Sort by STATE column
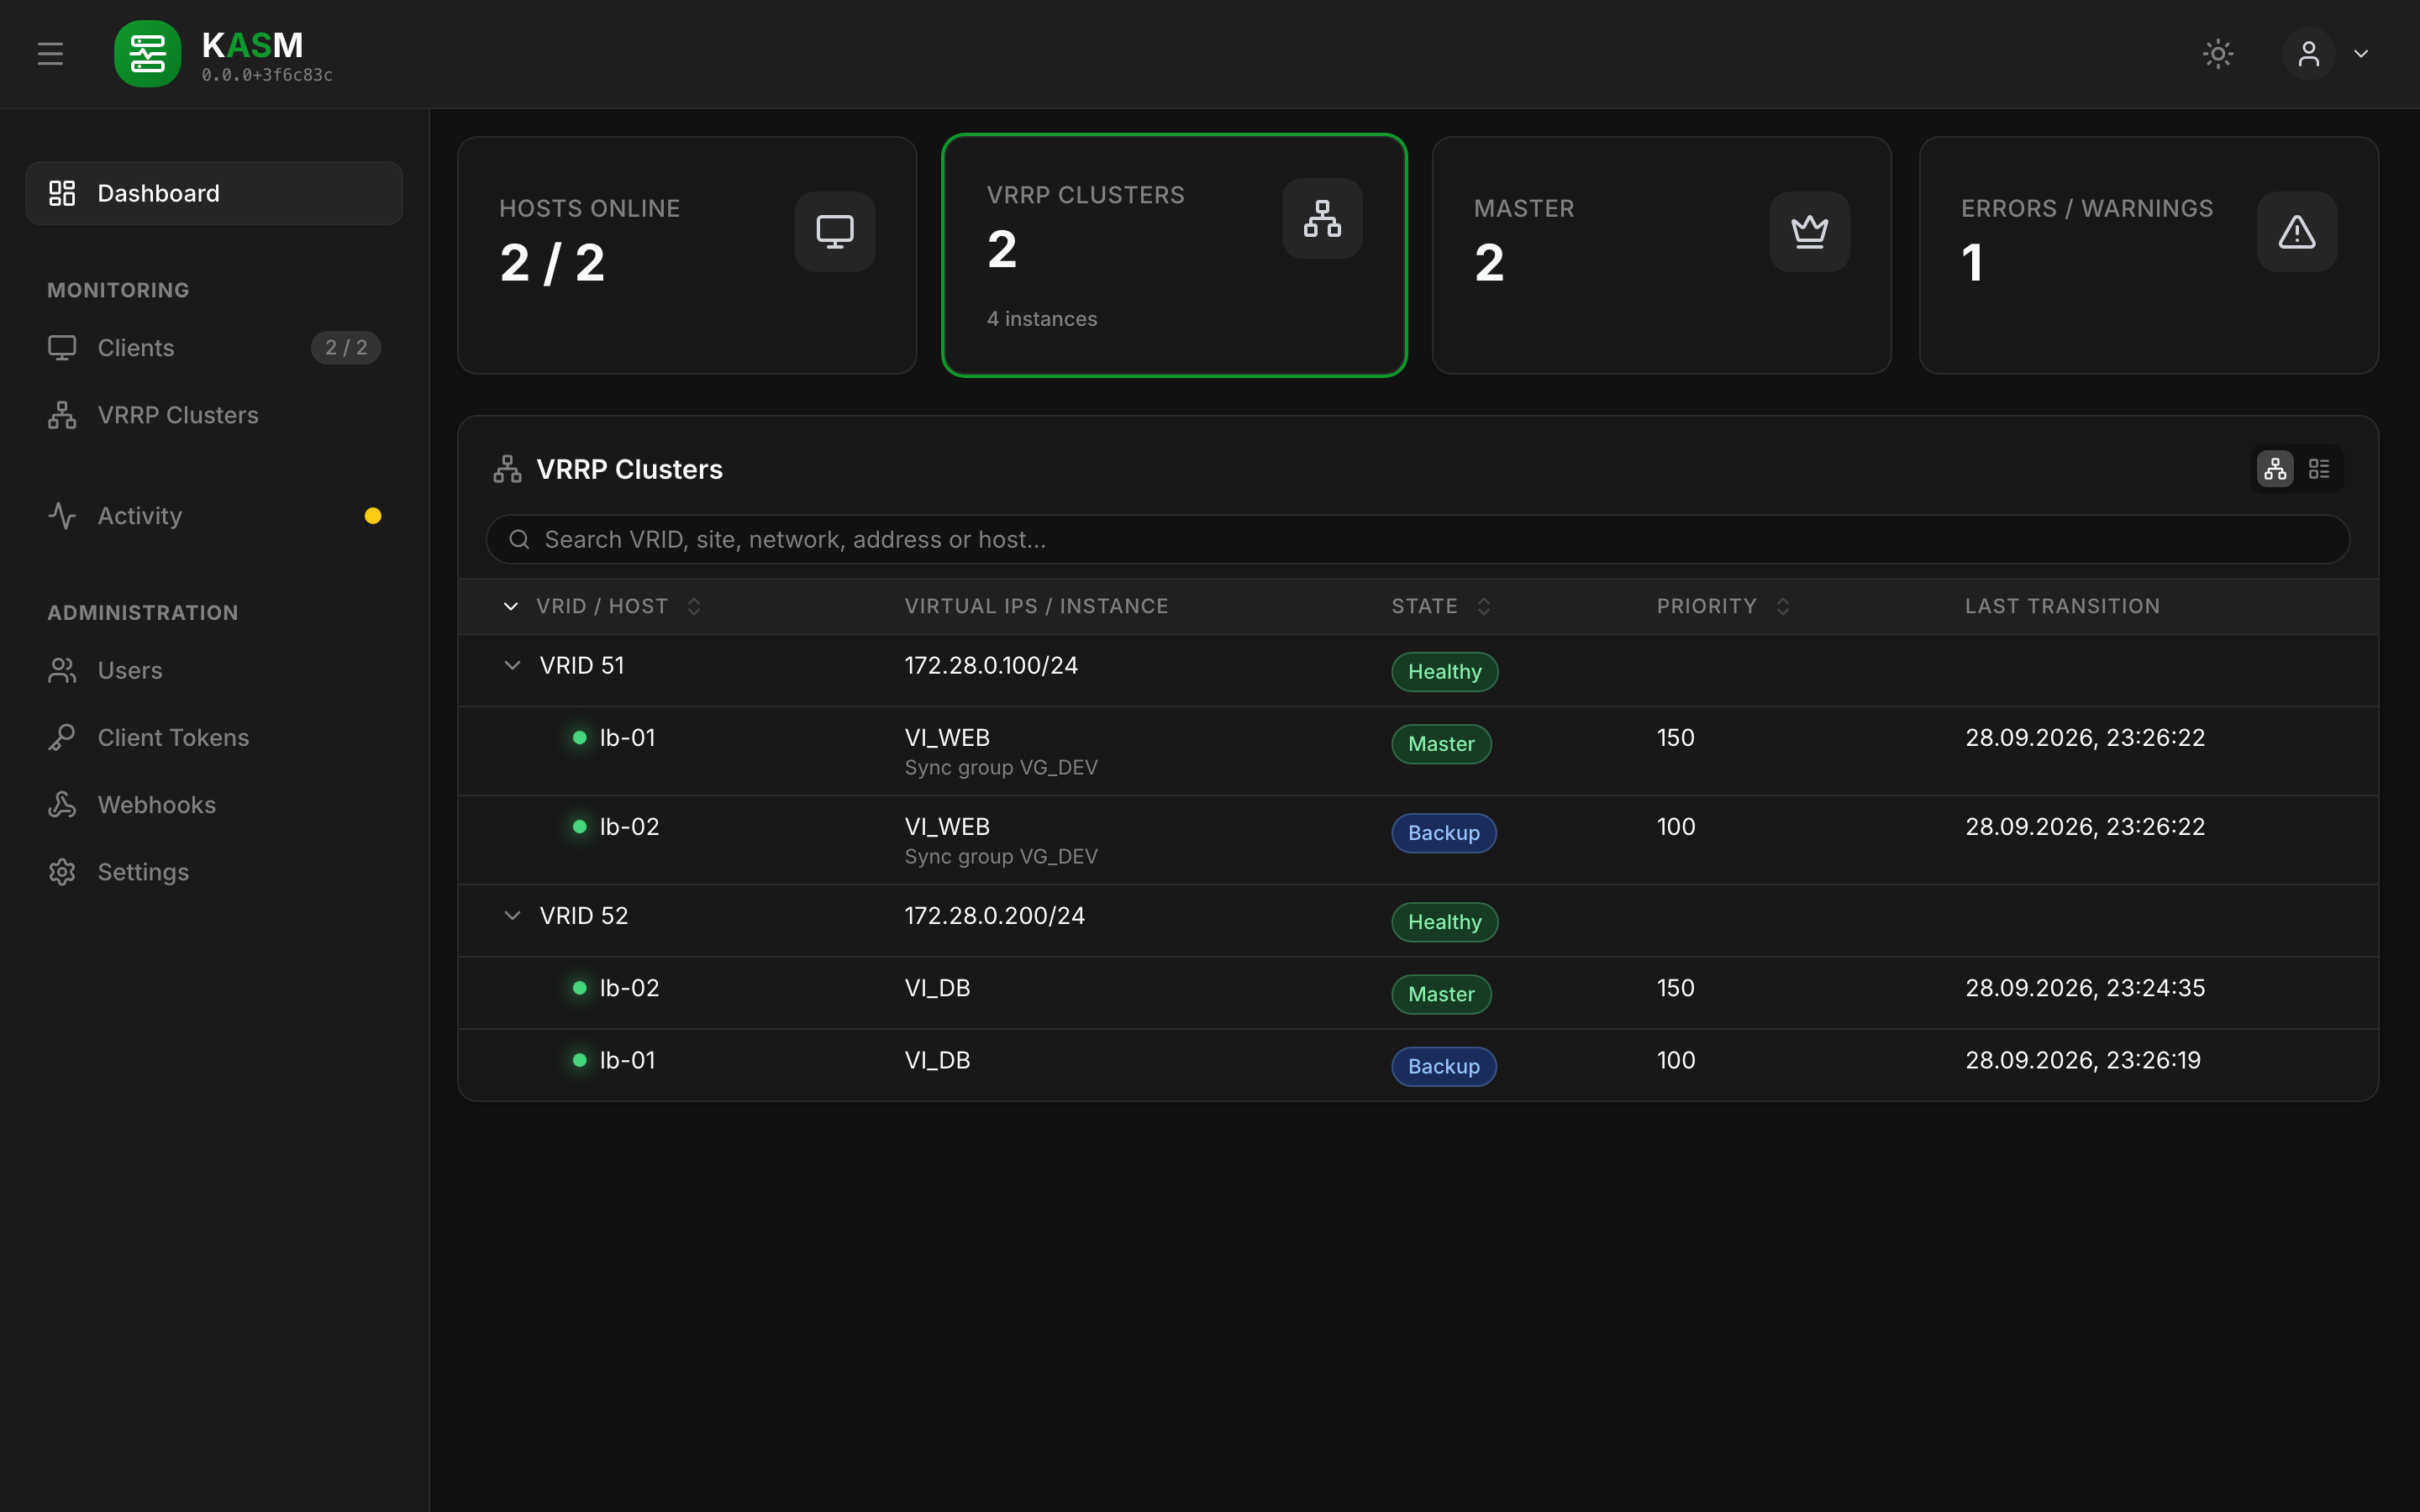This screenshot has width=2420, height=1512. point(1441,607)
